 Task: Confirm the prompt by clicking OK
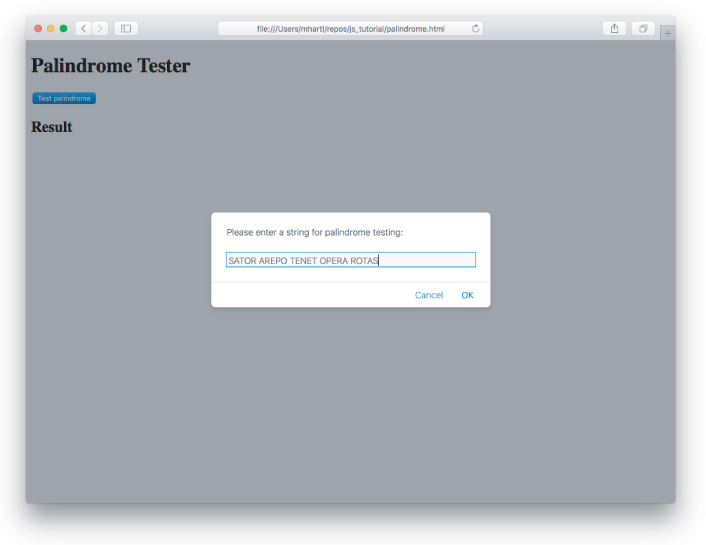467,295
